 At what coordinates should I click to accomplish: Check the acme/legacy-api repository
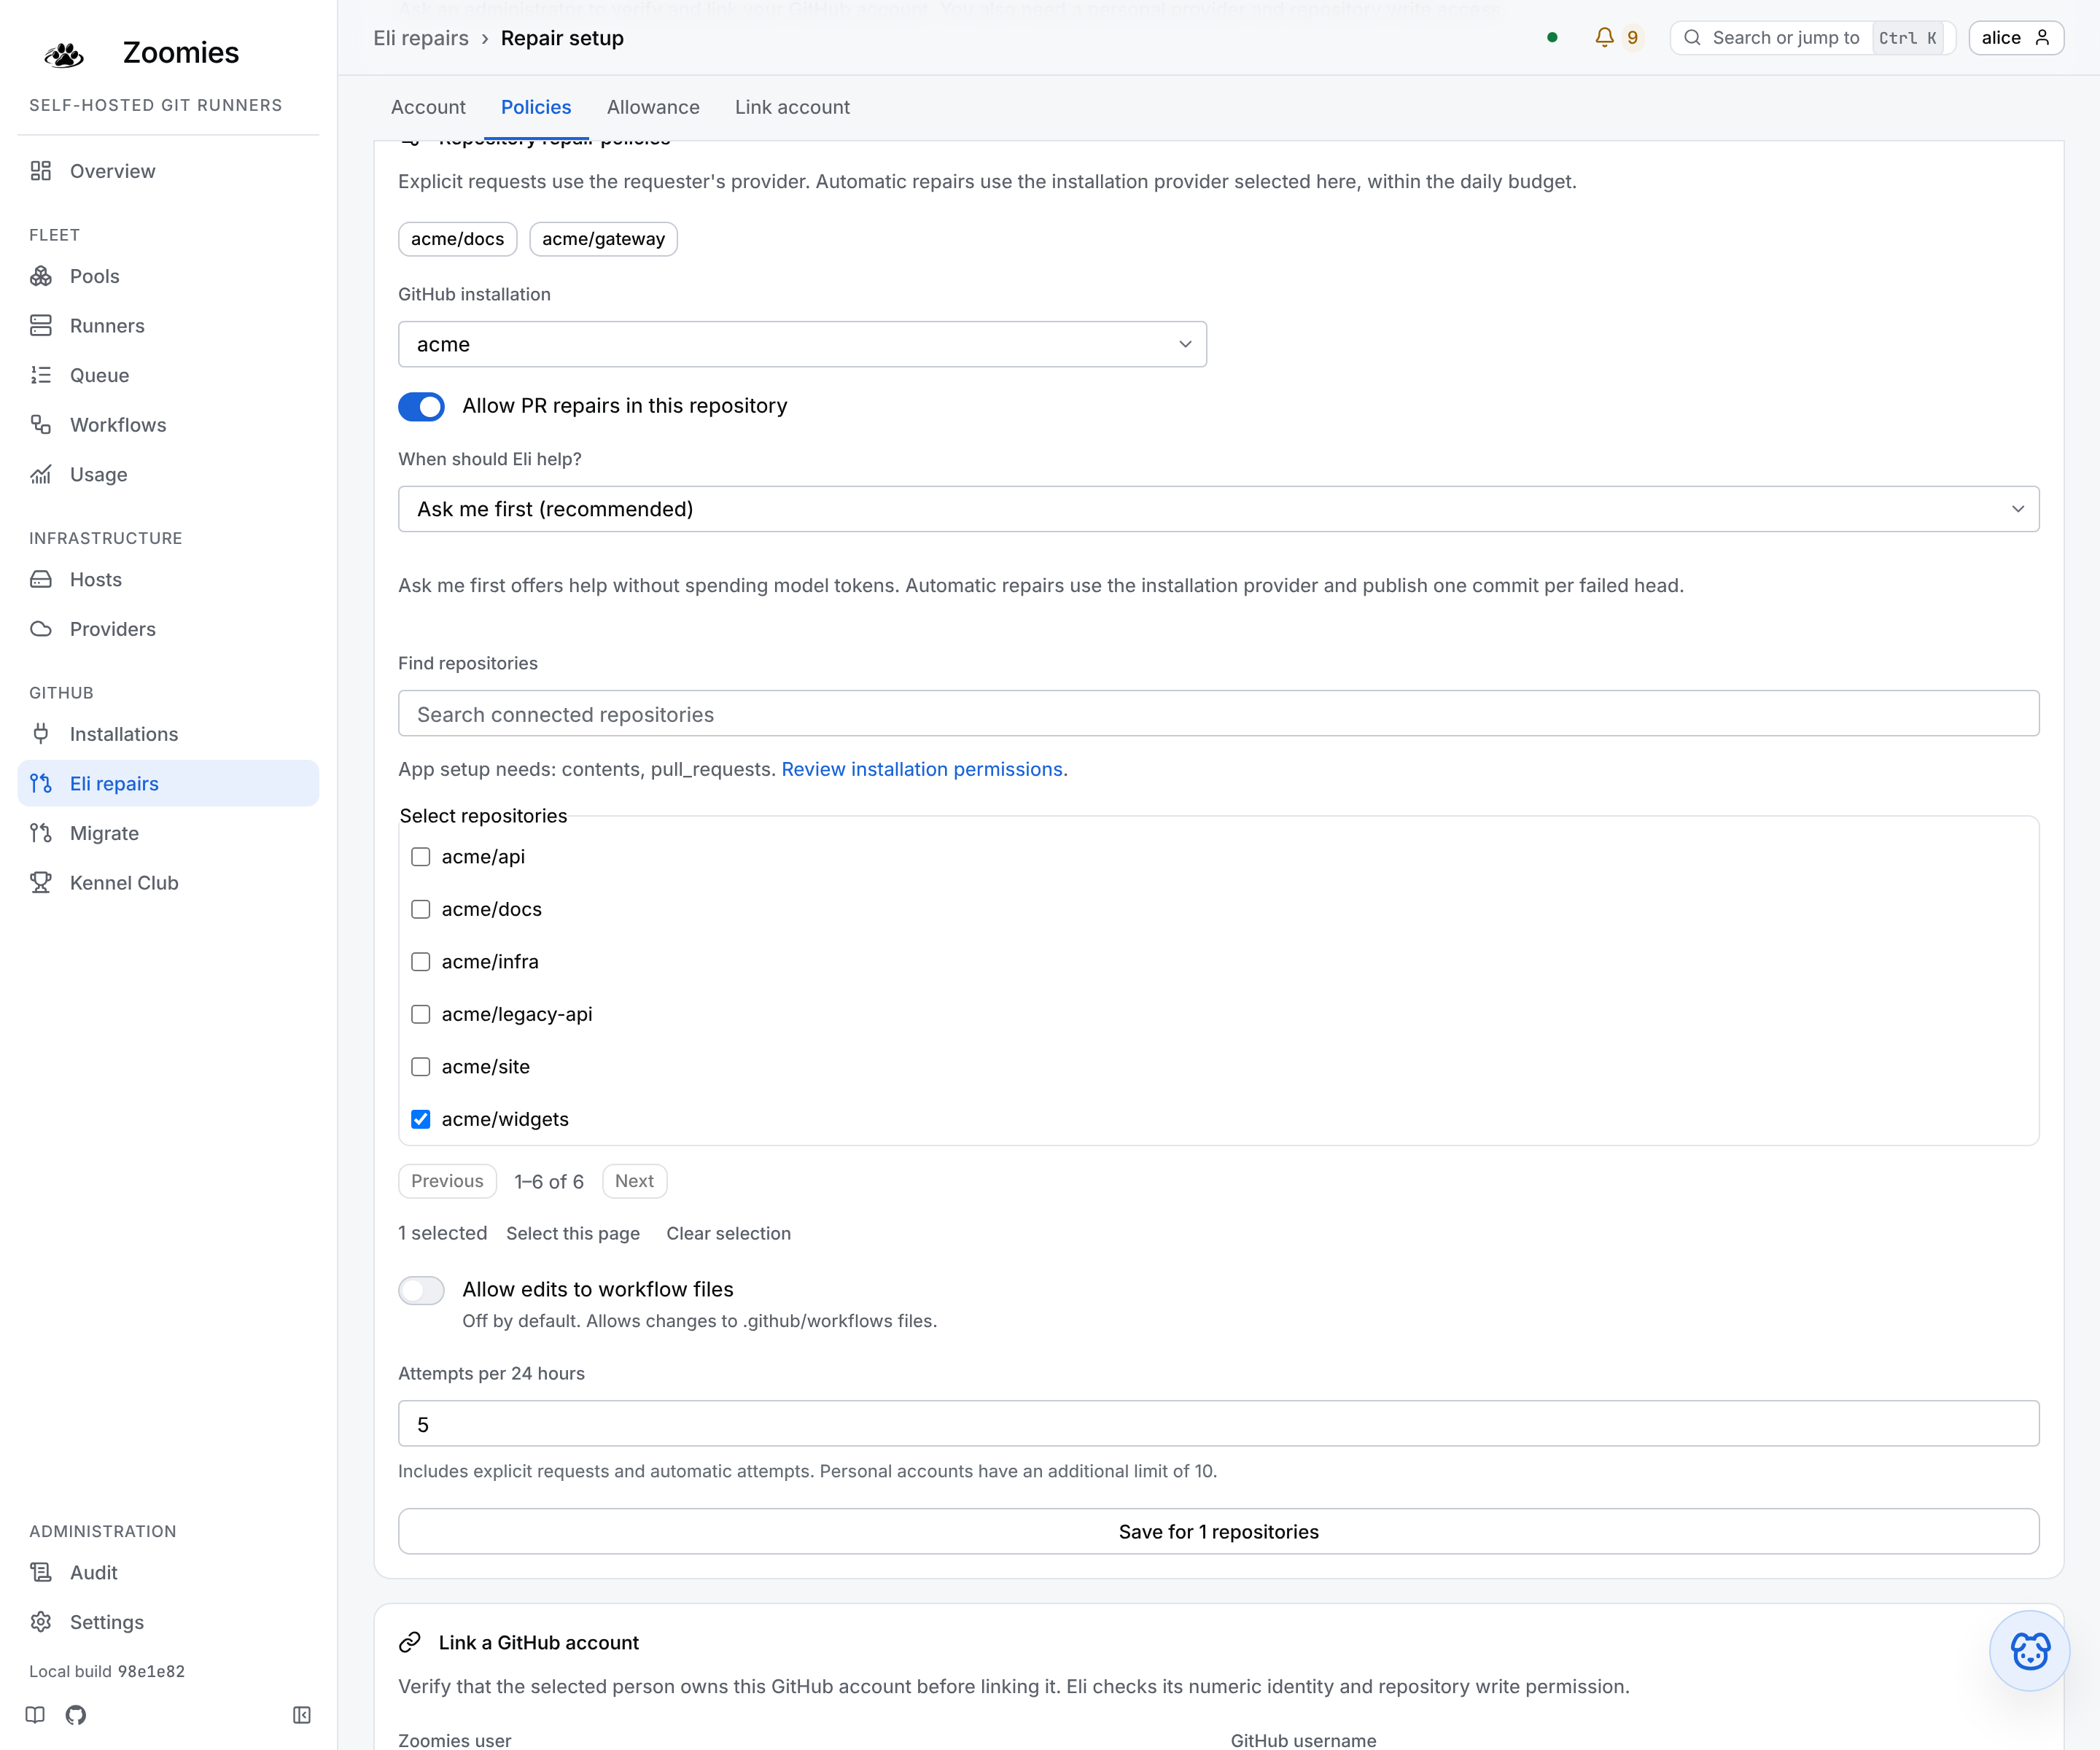coord(421,1014)
